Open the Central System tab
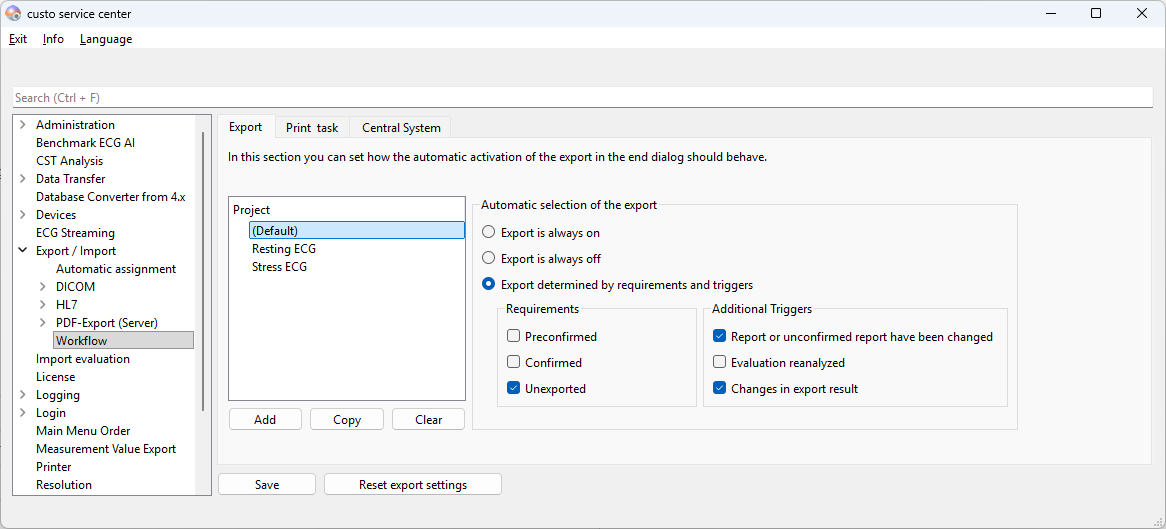The height and width of the screenshot is (529, 1166). (401, 128)
